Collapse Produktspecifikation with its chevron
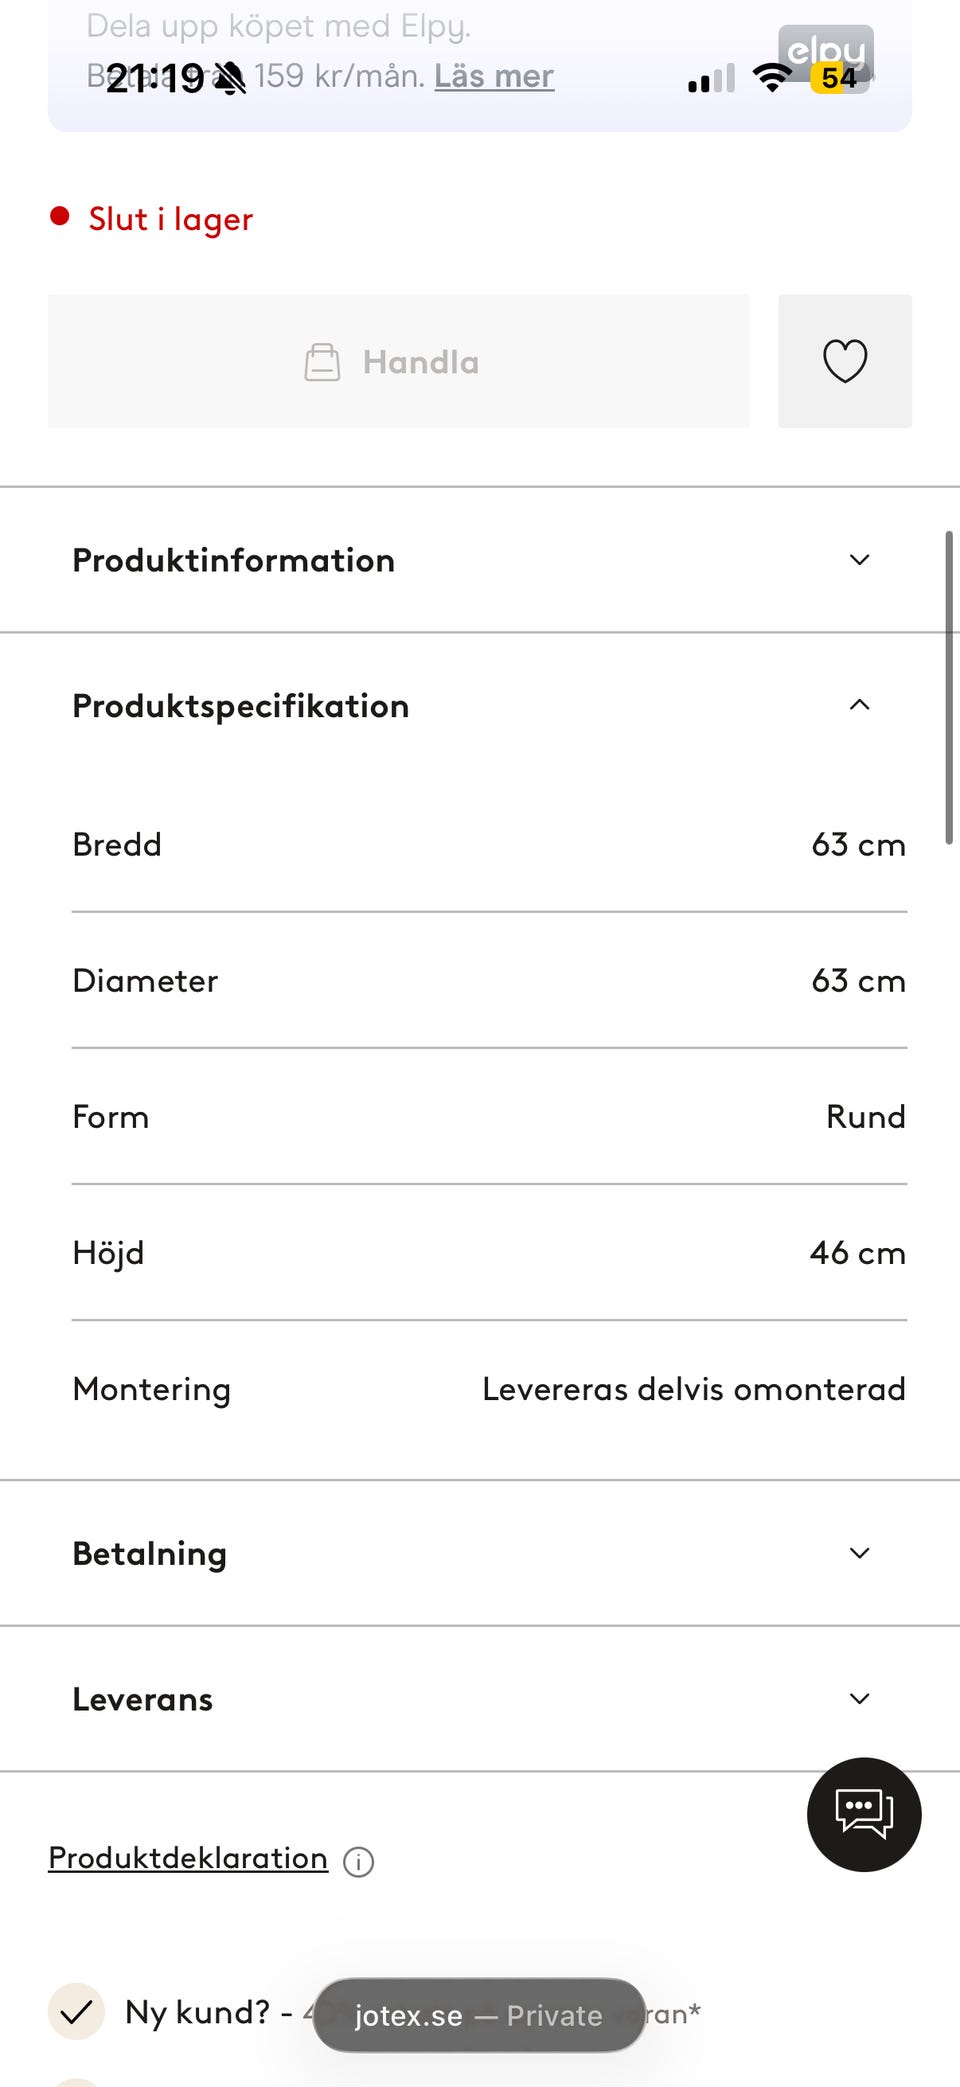960x2087 pixels. coord(859,705)
